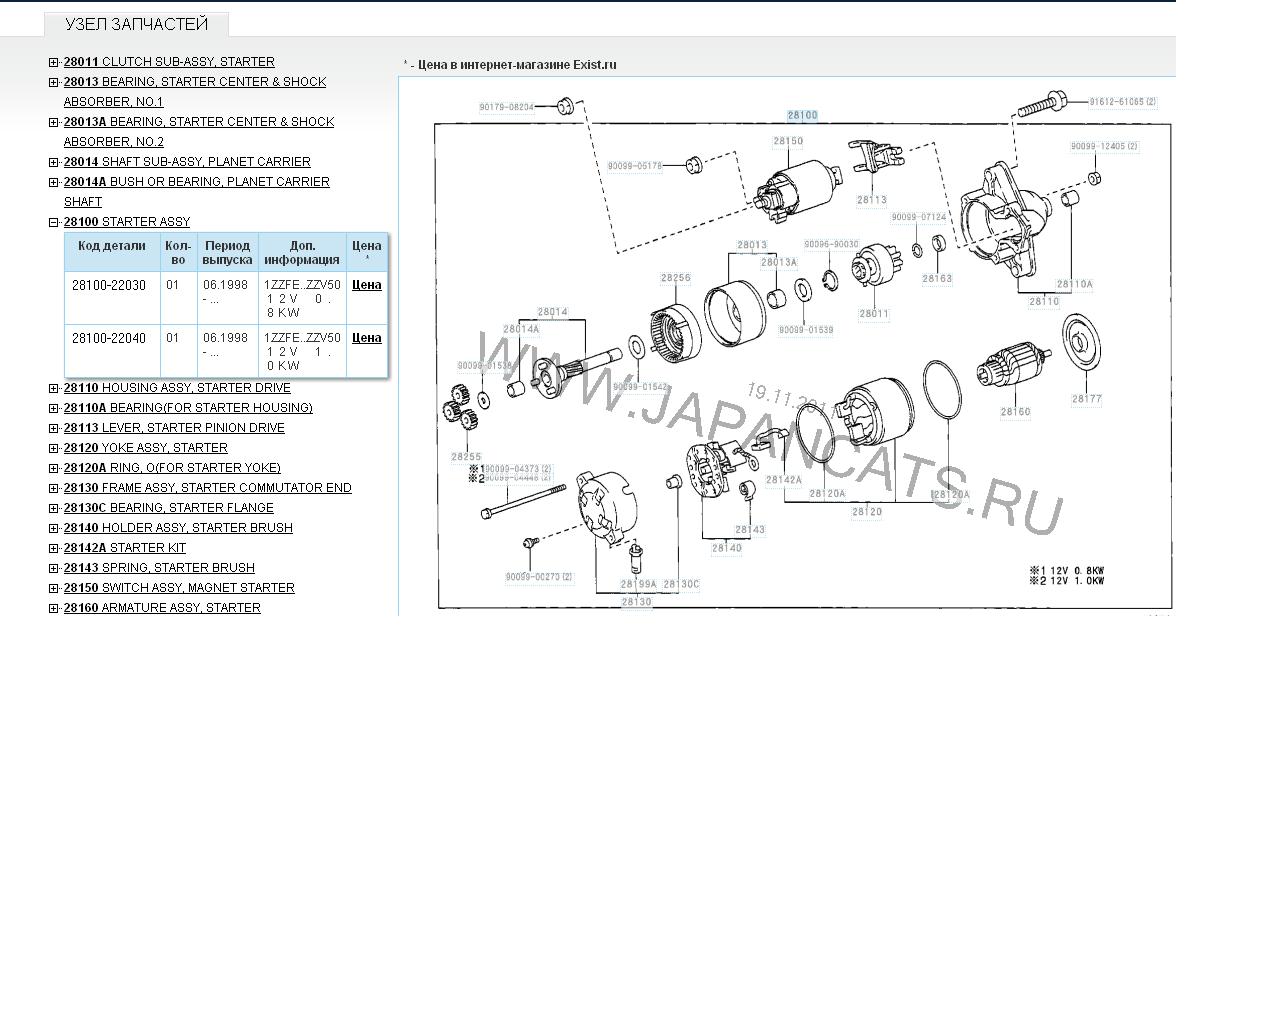1280x1024 pixels.
Task: Click part label 28011 in the diagram
Action: click(873, 314)
